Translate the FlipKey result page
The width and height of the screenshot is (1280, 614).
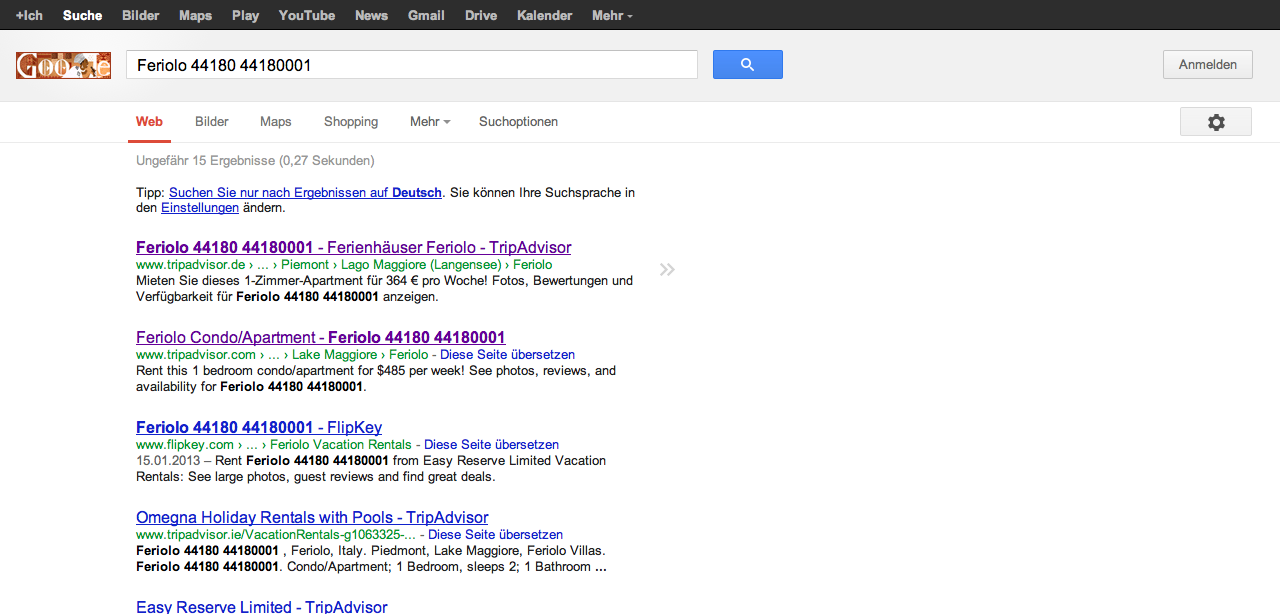tap(491, 445)
